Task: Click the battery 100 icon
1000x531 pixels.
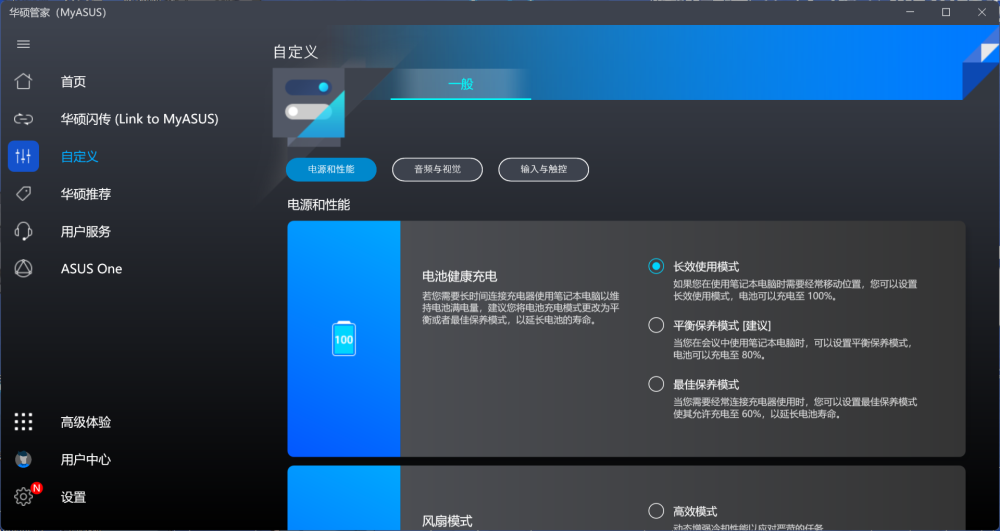Action: [344, 338]
